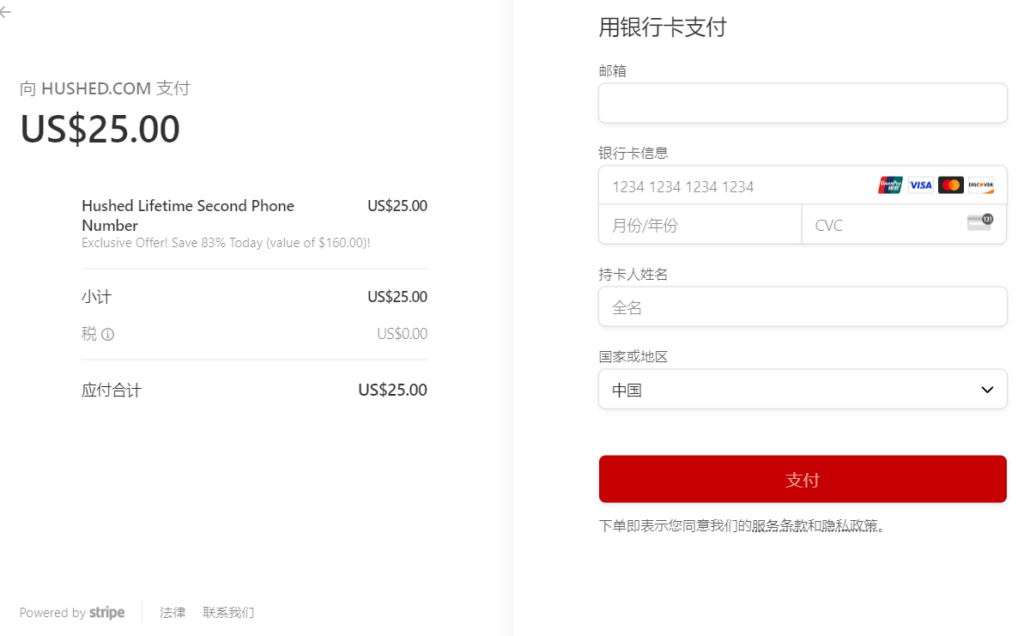Click the CVC card hint icon
1024x636 pixels.
tap(980, 222)
